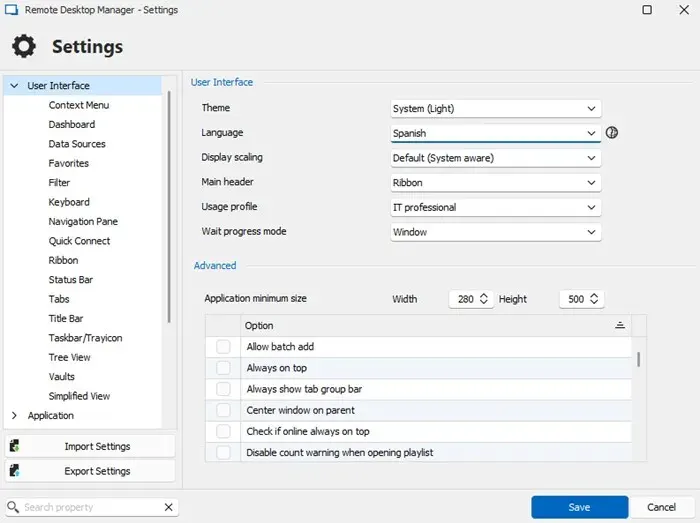
Task: Open Tree View settings page
Action: coord(70,357)
